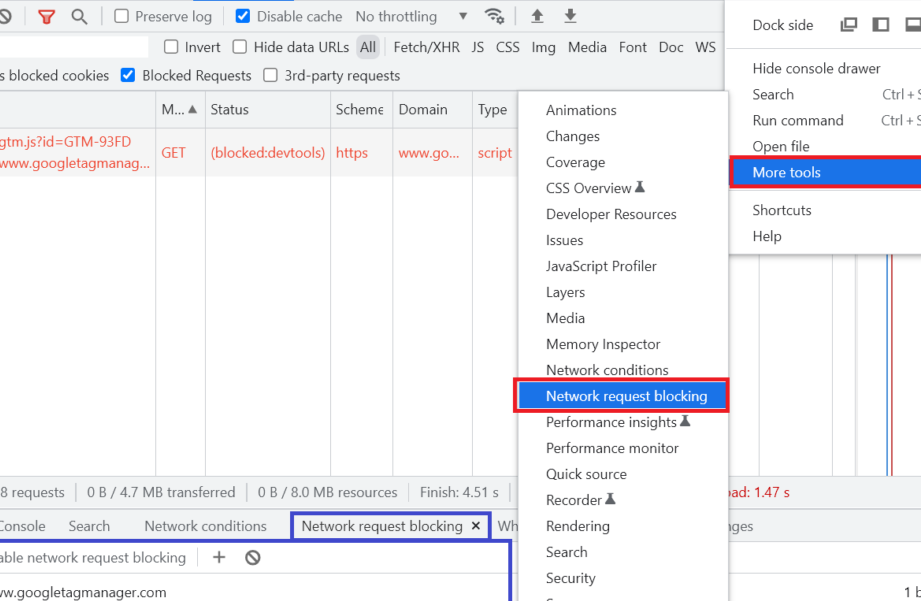The width and height of the screenshot is (921, 601).
Task: Switch to Network request blocking drawer tab
Action: point(382,526)
